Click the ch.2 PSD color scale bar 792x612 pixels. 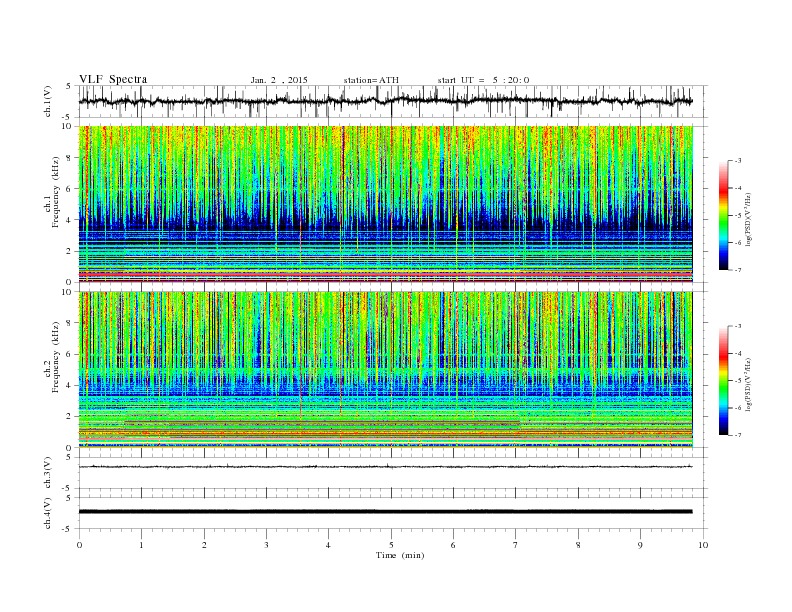pos(723,381)
